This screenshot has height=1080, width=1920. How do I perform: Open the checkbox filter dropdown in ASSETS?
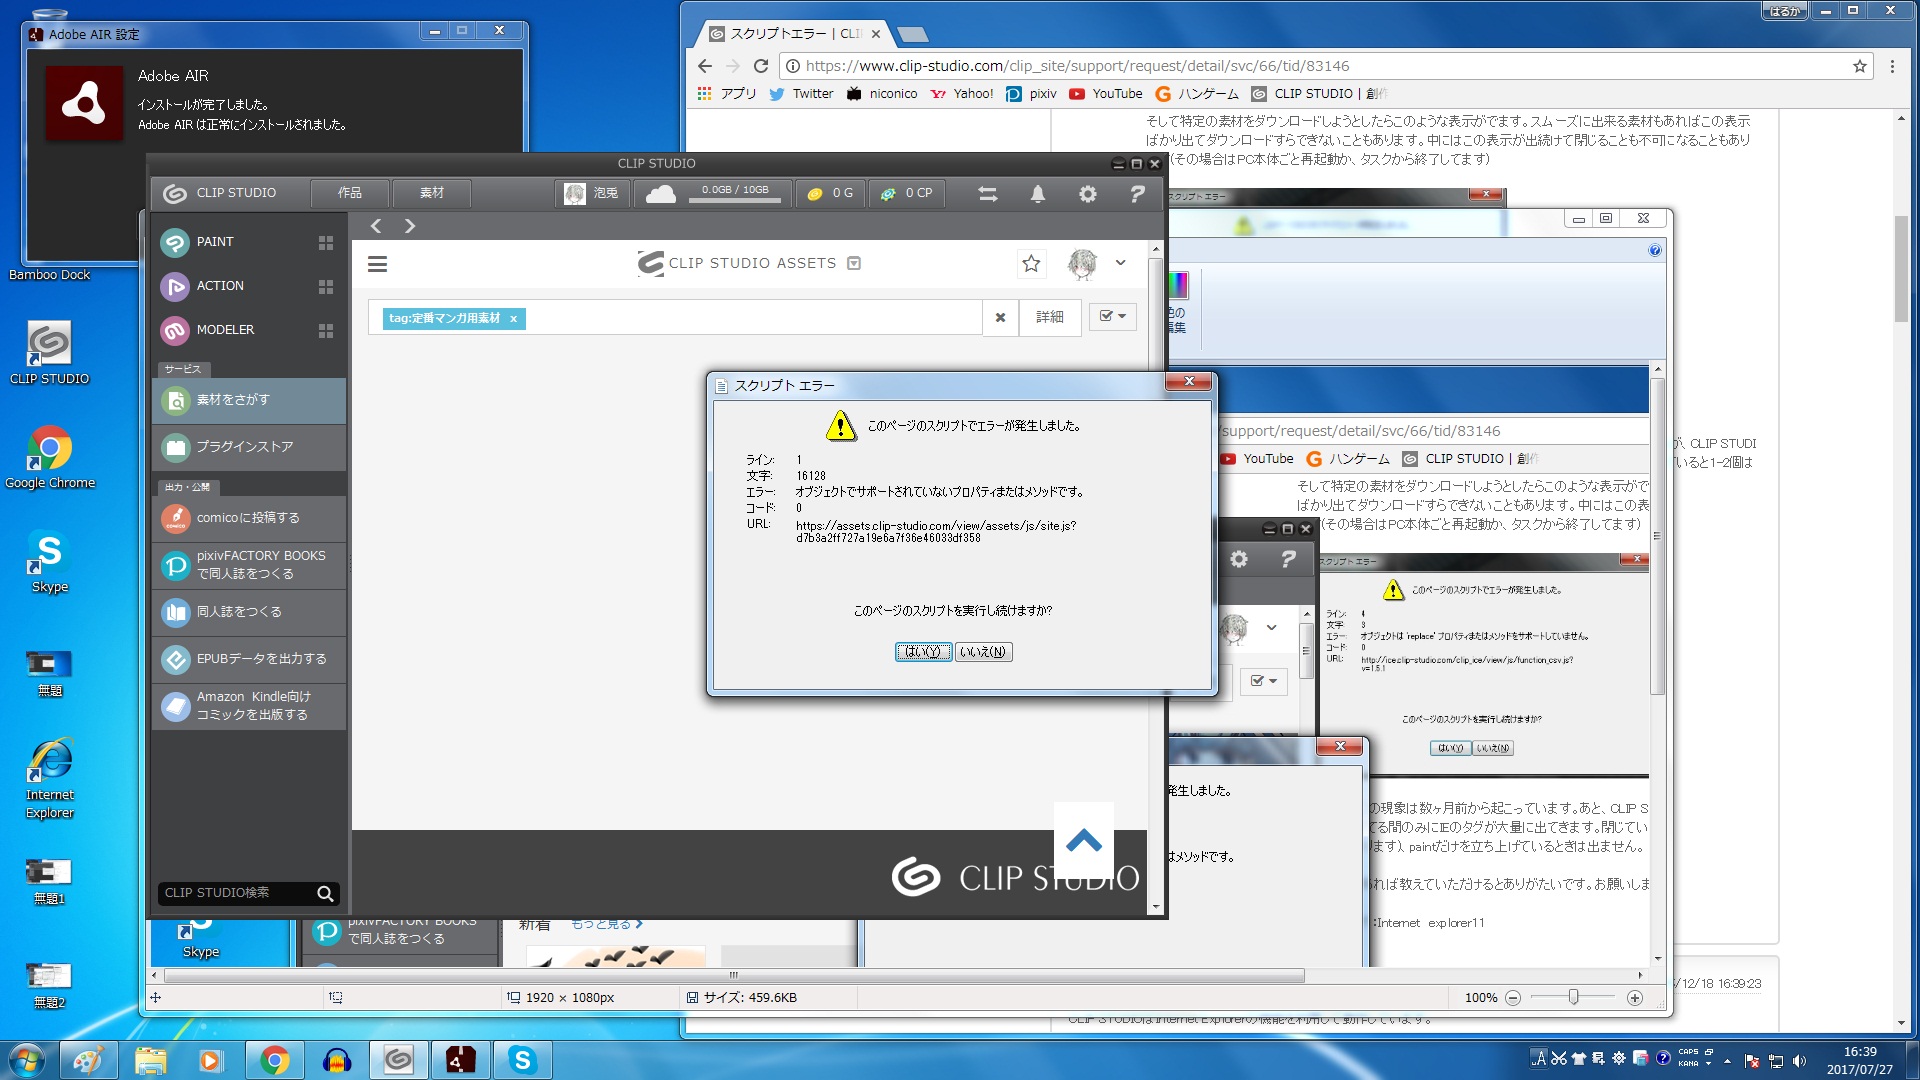[x=1112, y=316]
